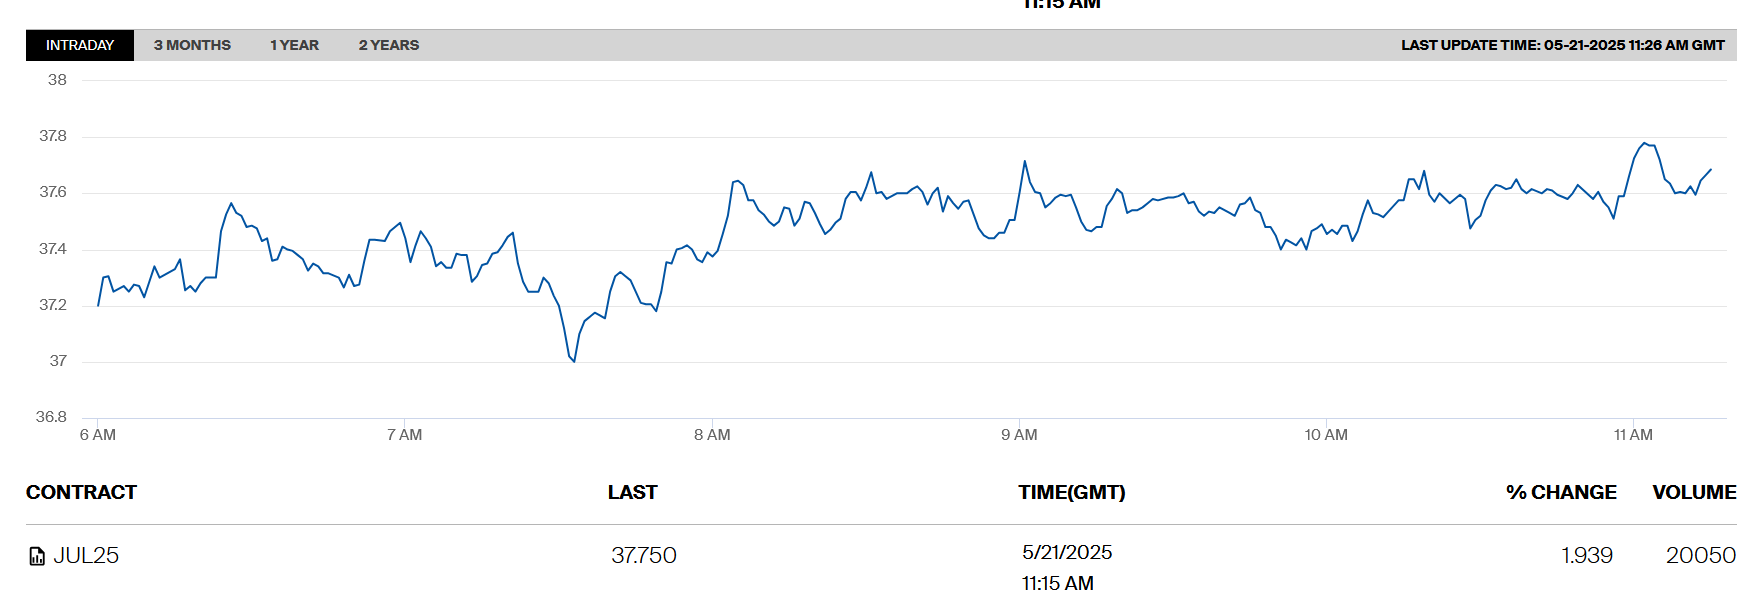This screenshot has height=601, width=1754.
Task: Click the 6 AM axis label
Action: pos(98,435)
